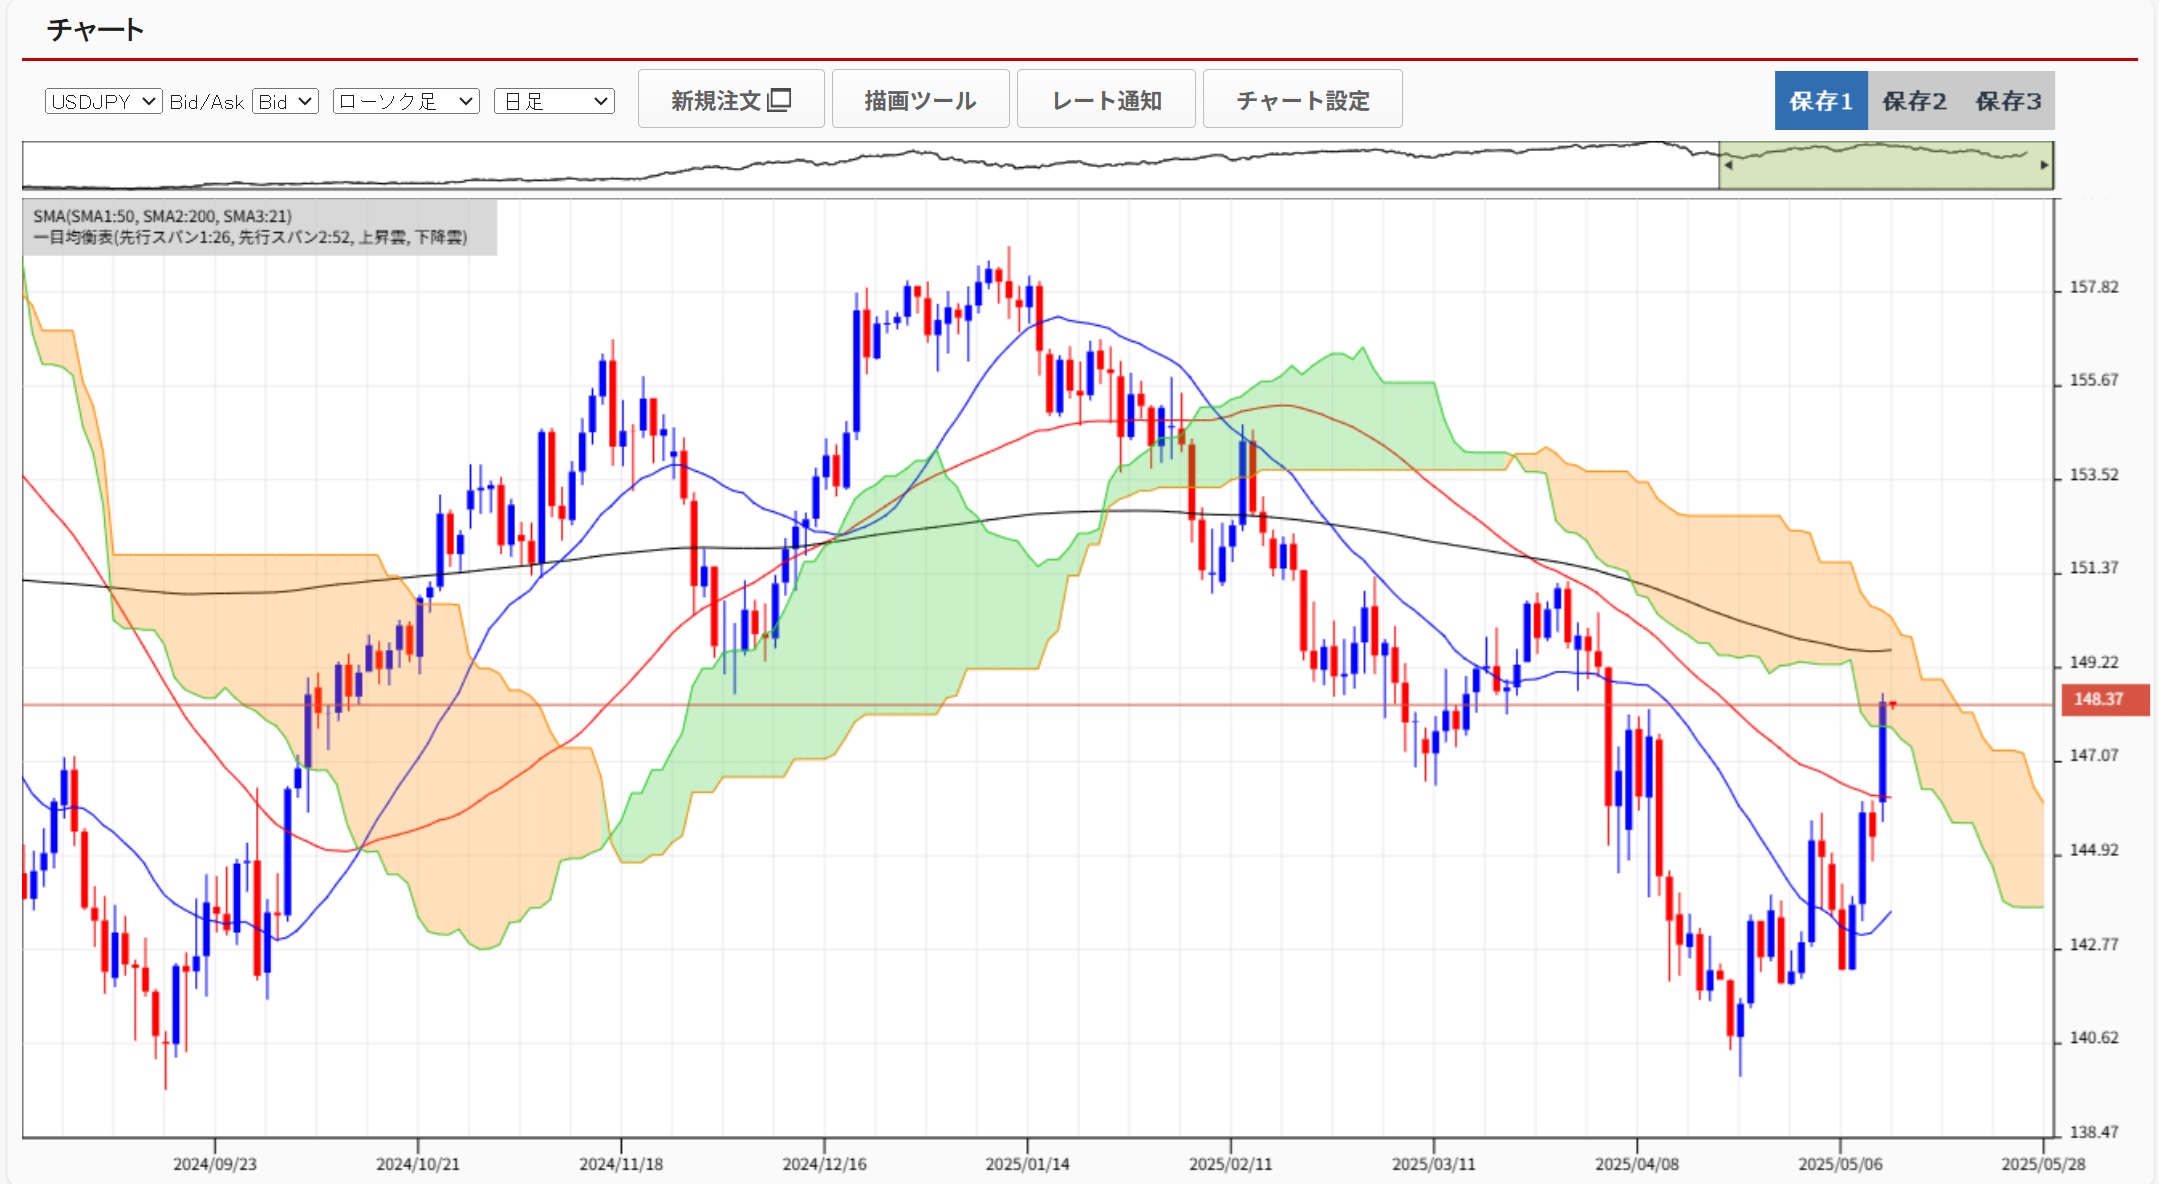Open チャート設定 chart settings
The width and height of the screenshot is (2159, 1184).
(x=1302, y=100)
